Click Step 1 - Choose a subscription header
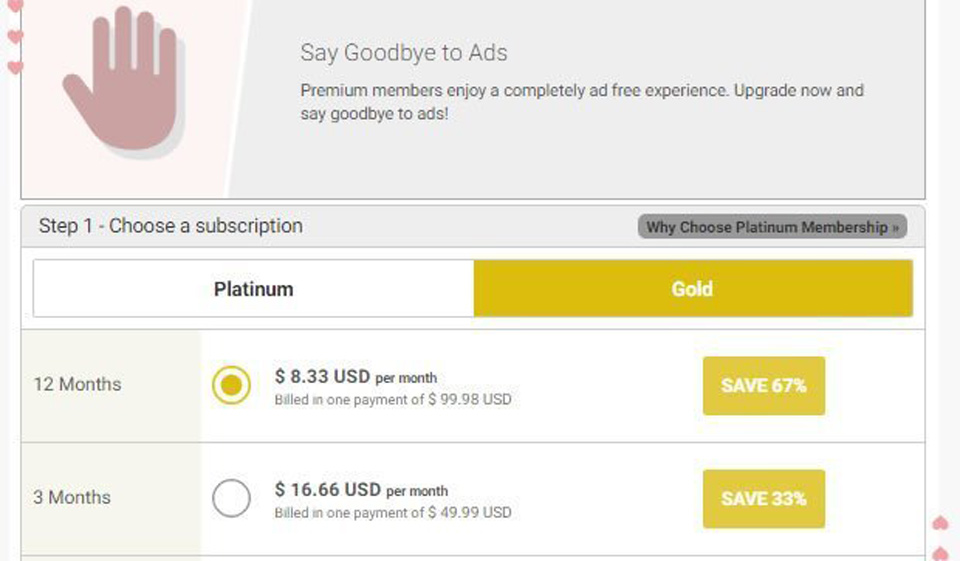Screen dimensions: 960x561 coord(171,226)
